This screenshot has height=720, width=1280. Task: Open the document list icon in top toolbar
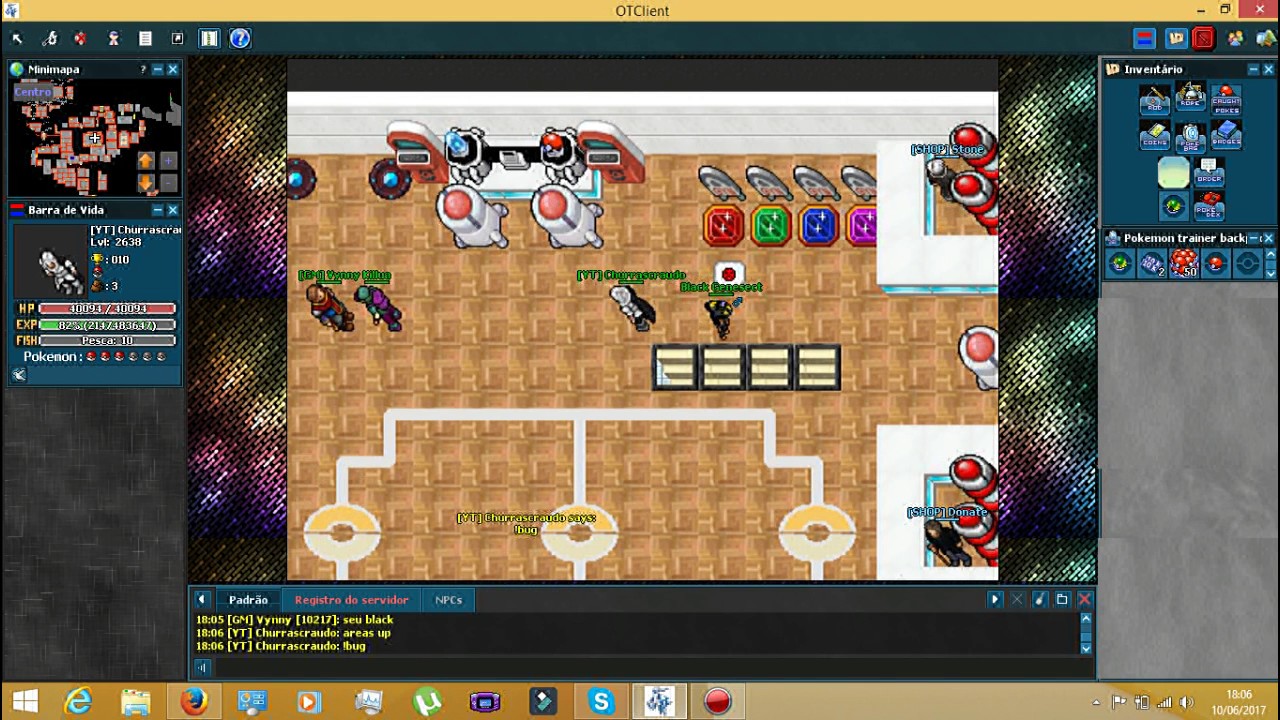coord(146,39)
